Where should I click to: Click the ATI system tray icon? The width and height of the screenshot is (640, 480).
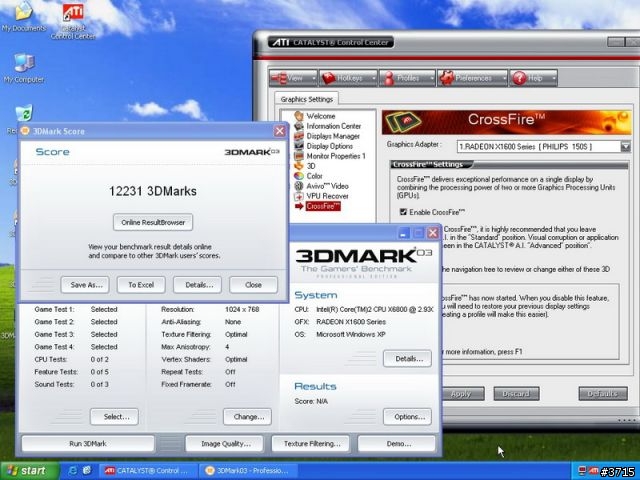(593, 471)
